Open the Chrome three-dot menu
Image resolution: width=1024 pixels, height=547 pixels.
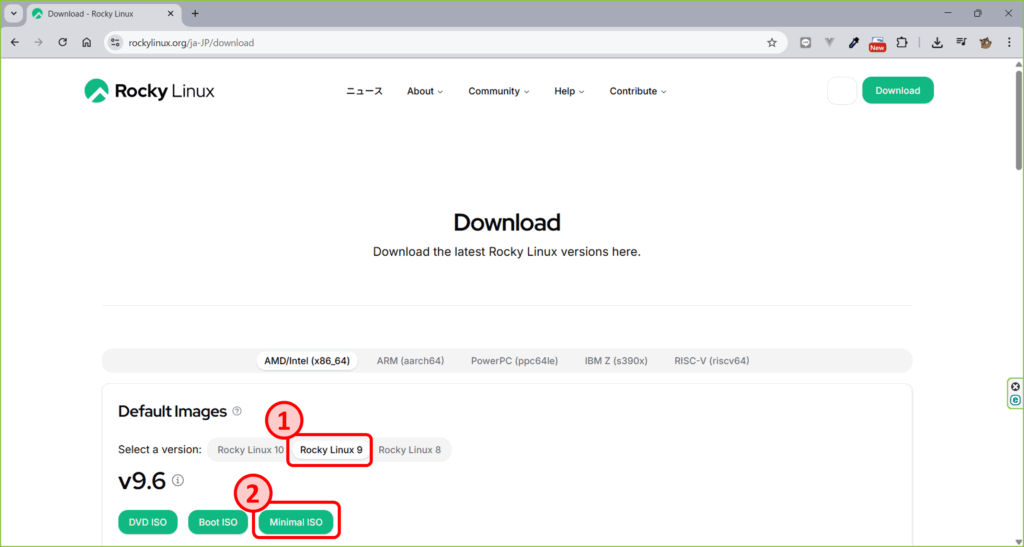coord(1009,42)
